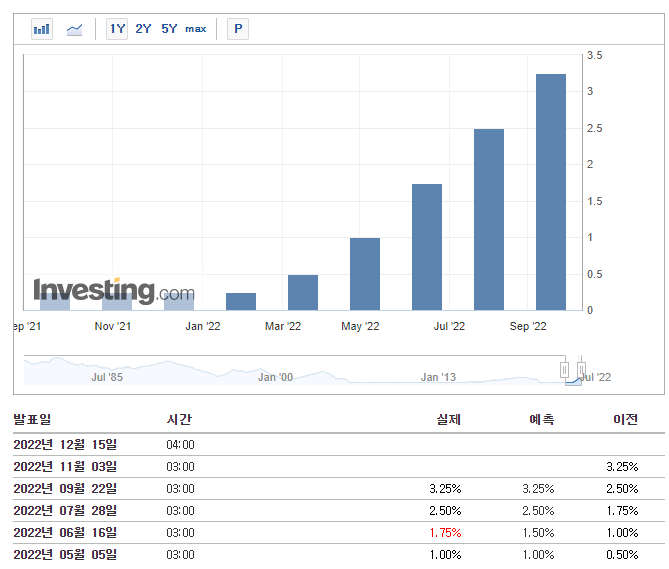Click the right handle of range navigator

click(581, 370)
